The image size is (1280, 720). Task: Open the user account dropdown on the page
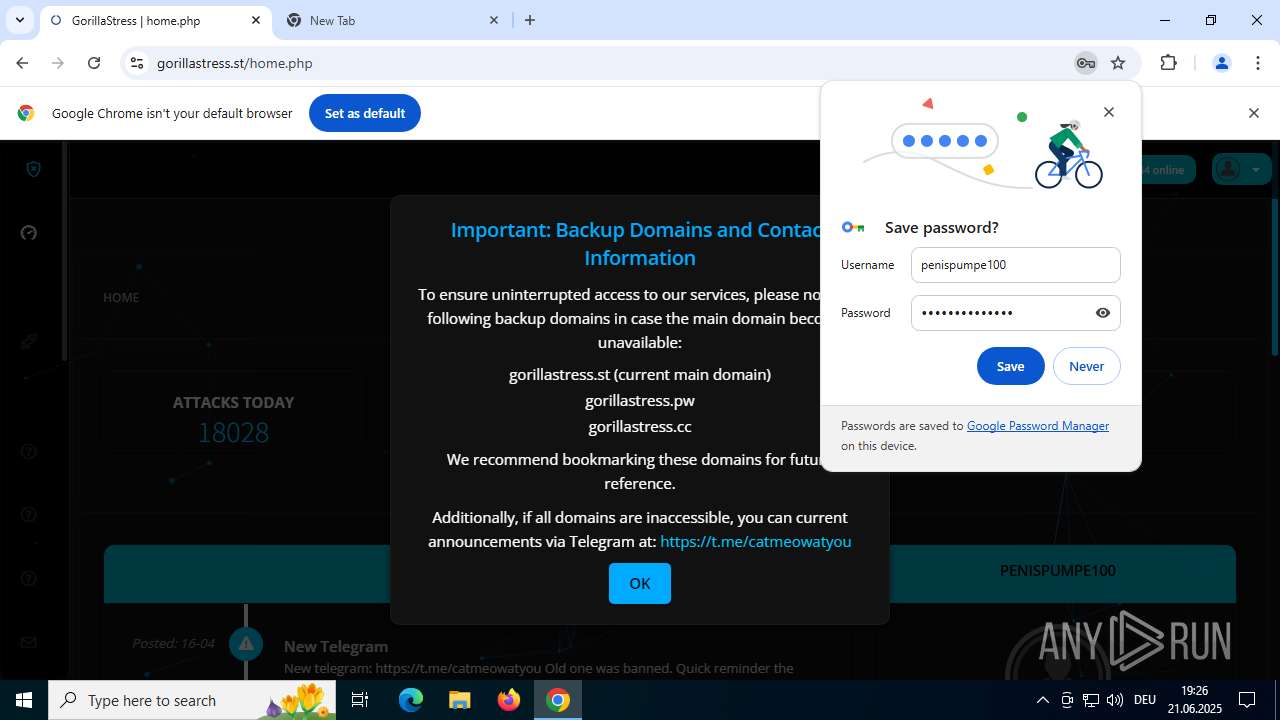point(1241,169)
